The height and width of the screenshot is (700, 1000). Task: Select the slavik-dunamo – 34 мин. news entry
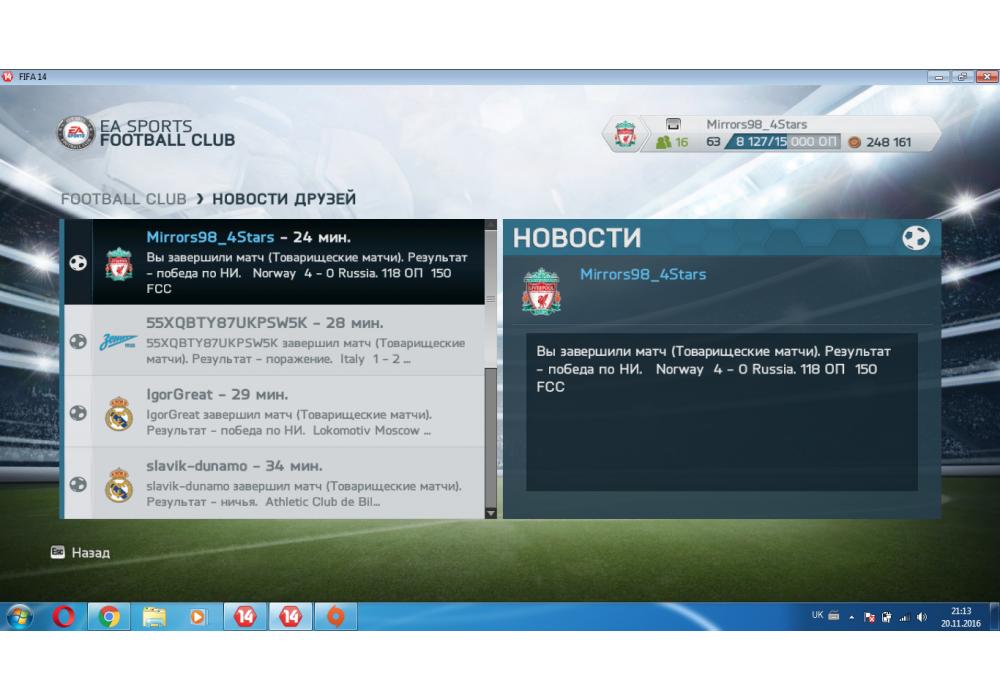[274, 483]
